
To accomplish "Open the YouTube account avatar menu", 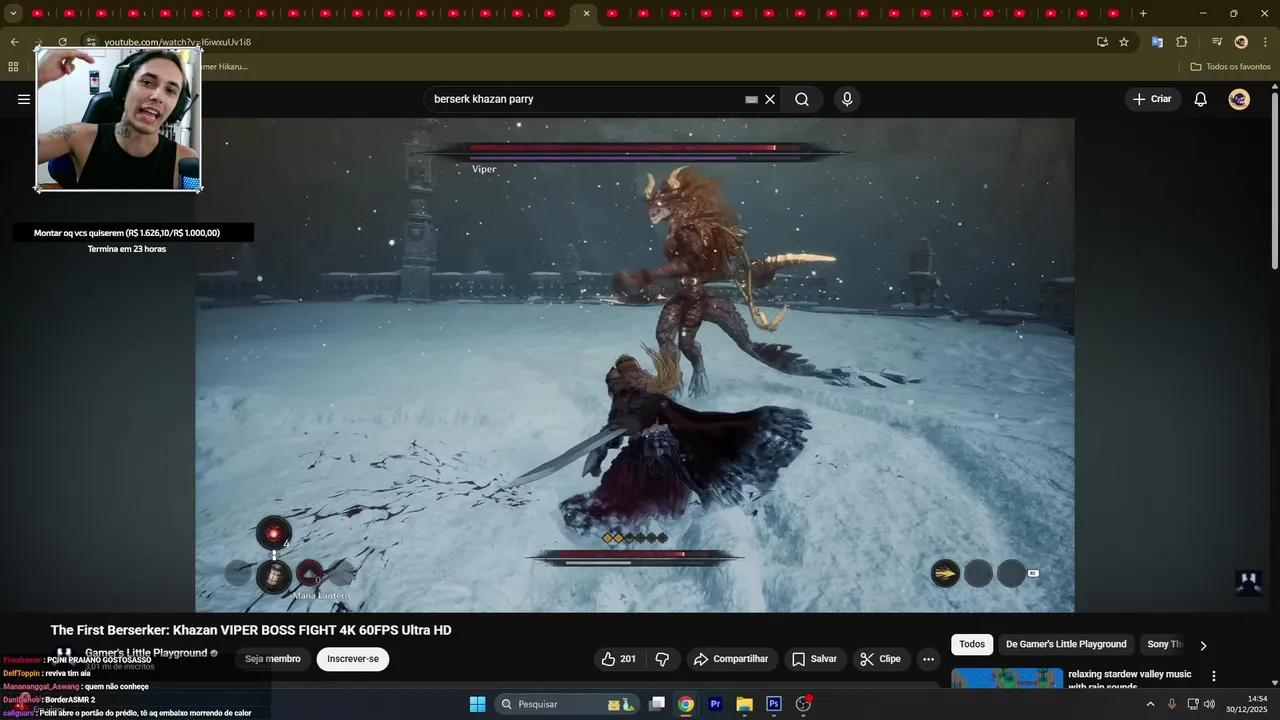I will click(x=1239, y=99).
